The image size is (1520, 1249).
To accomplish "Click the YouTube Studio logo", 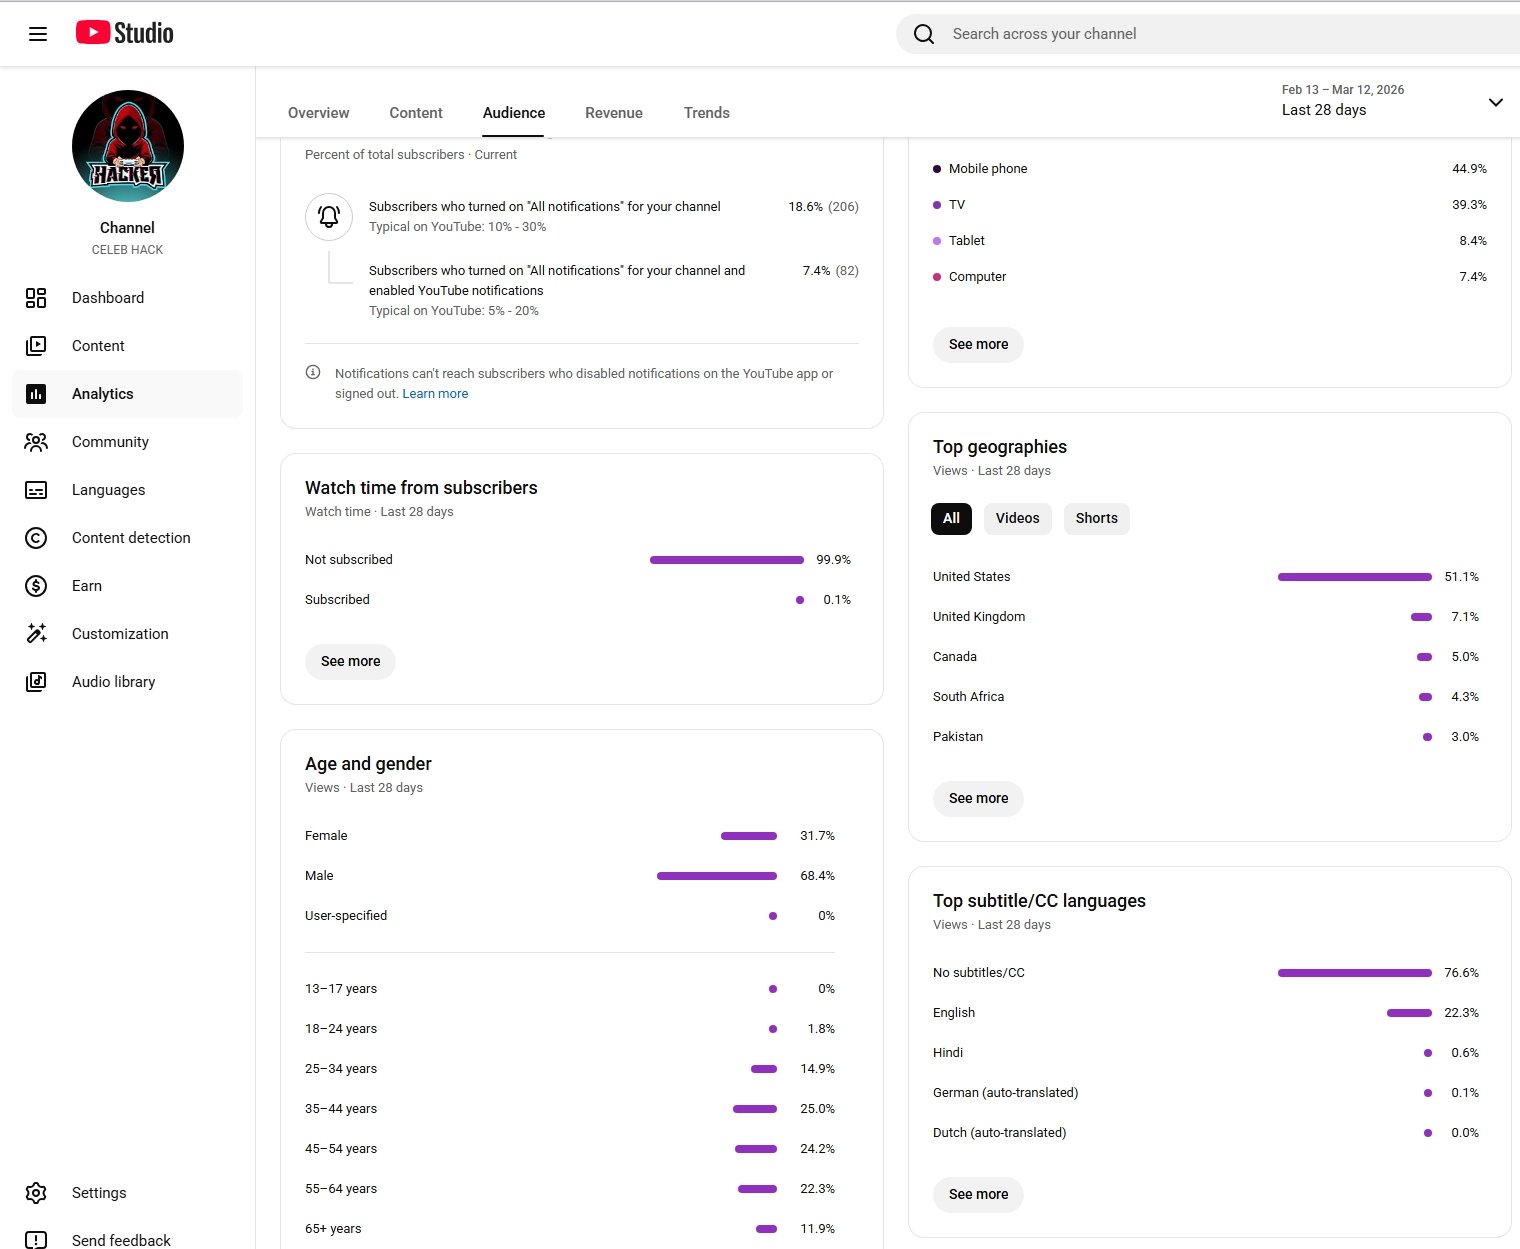I will [x=125, y=33].
